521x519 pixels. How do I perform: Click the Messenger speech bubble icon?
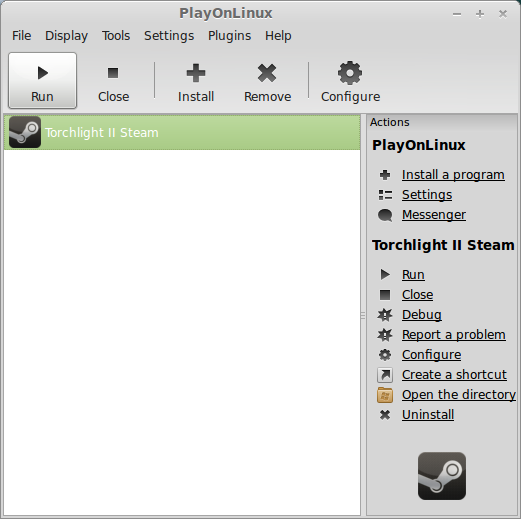click(385, 215)
